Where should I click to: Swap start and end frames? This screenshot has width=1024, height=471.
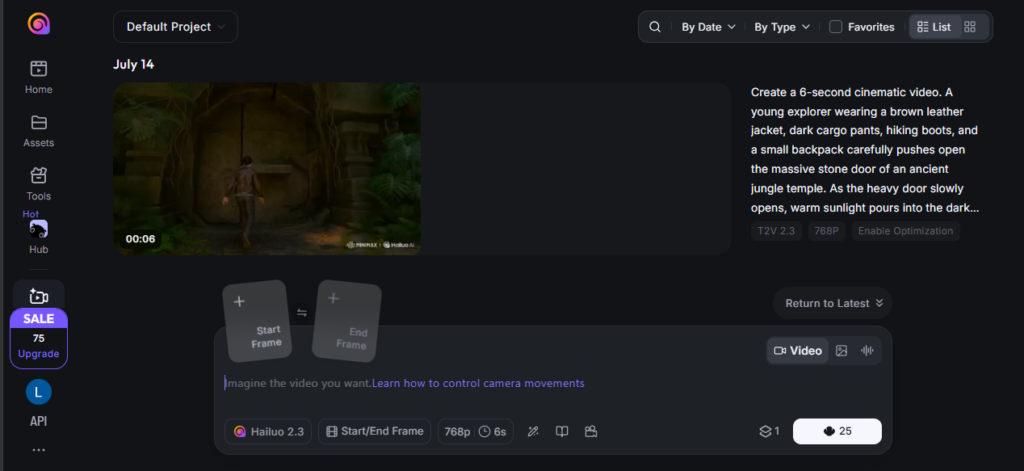(302, 312)
